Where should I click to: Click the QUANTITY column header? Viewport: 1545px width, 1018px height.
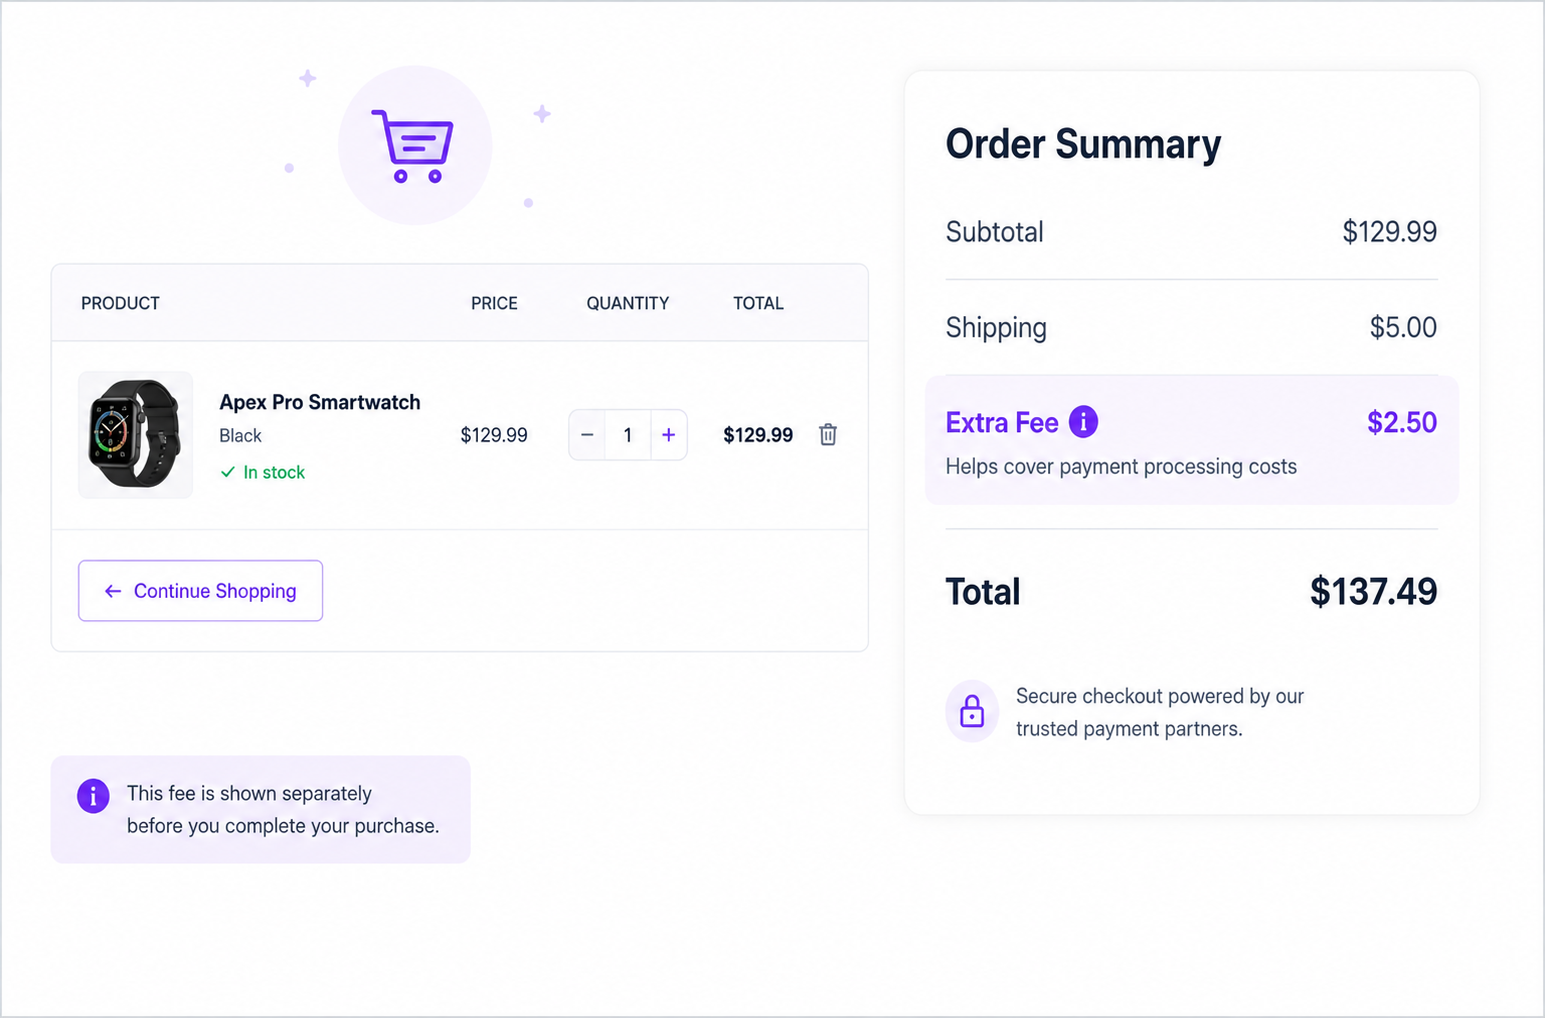(628, 303)
